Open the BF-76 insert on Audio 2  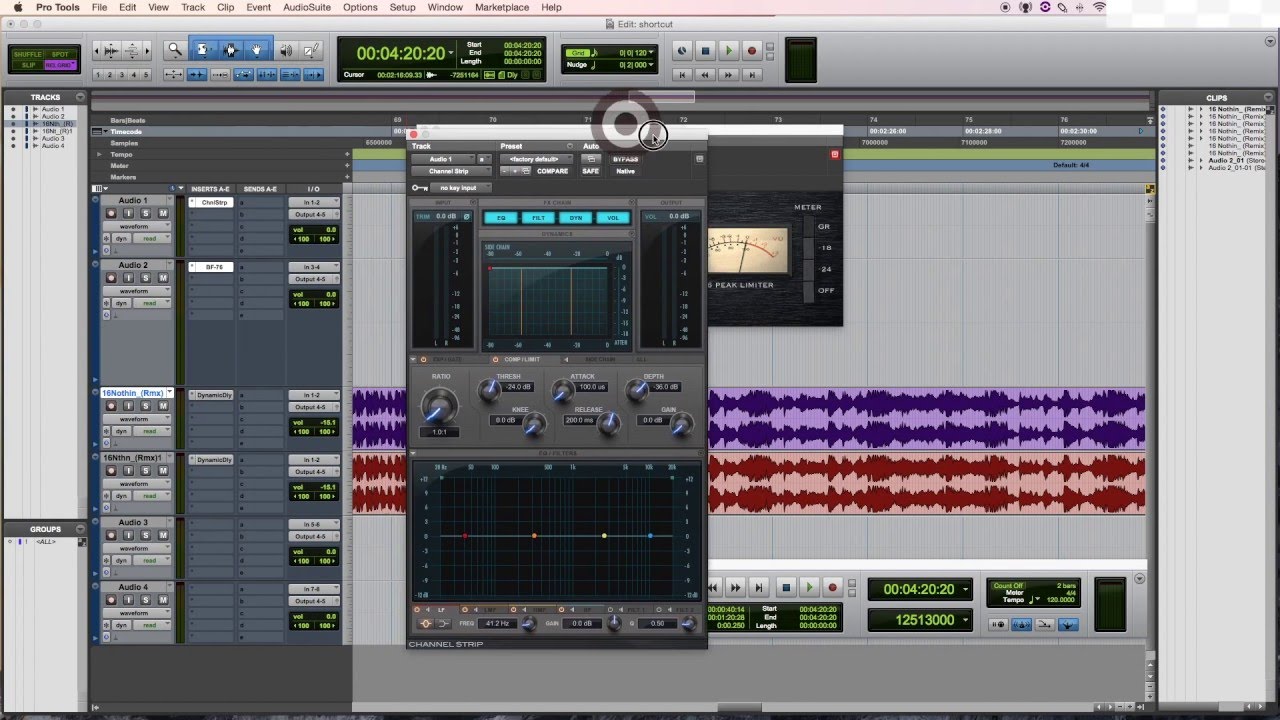click(215, 267)
